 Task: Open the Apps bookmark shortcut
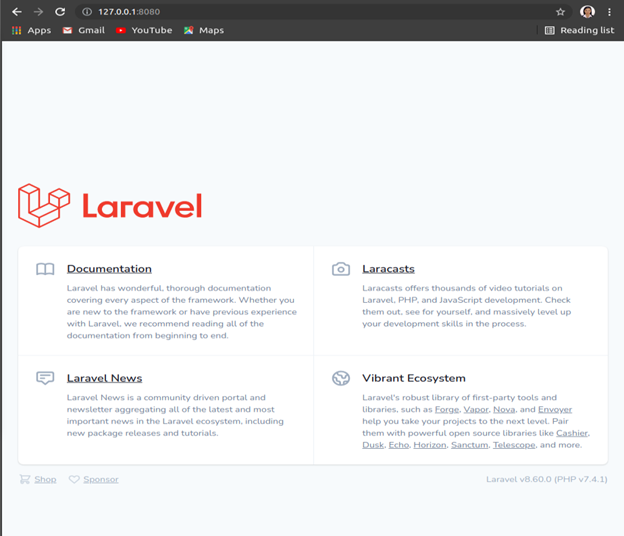coord(31,30)
